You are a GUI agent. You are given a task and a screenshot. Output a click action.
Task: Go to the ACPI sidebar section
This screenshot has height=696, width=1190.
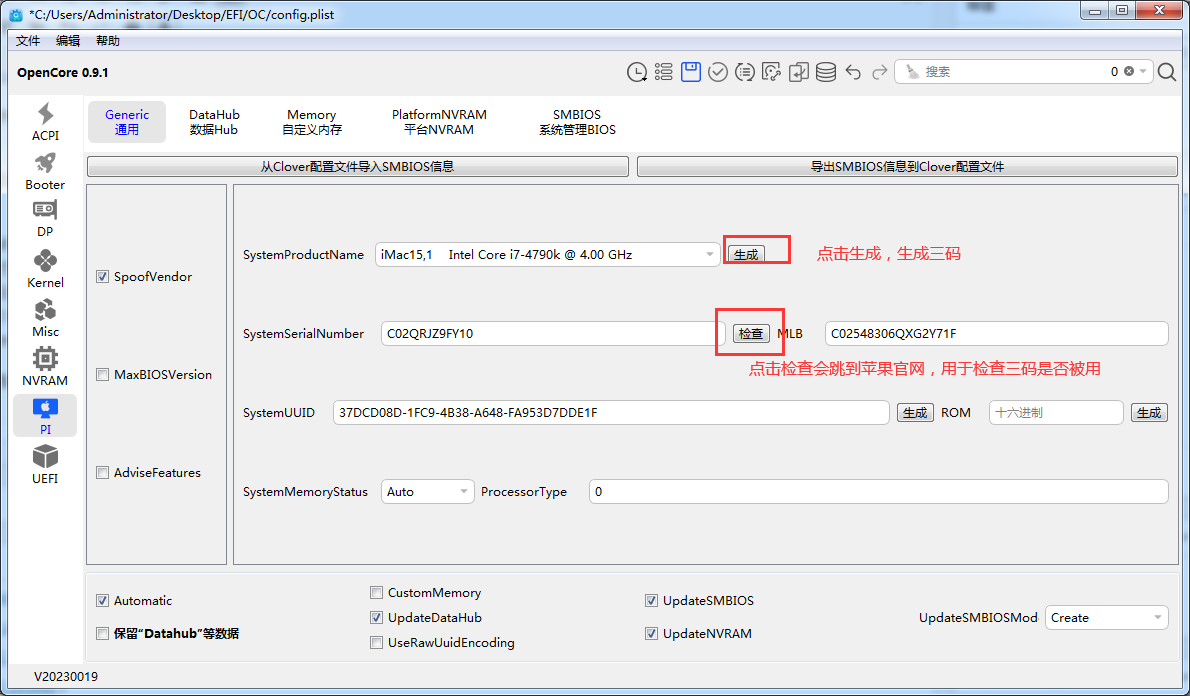click(45, 122)
